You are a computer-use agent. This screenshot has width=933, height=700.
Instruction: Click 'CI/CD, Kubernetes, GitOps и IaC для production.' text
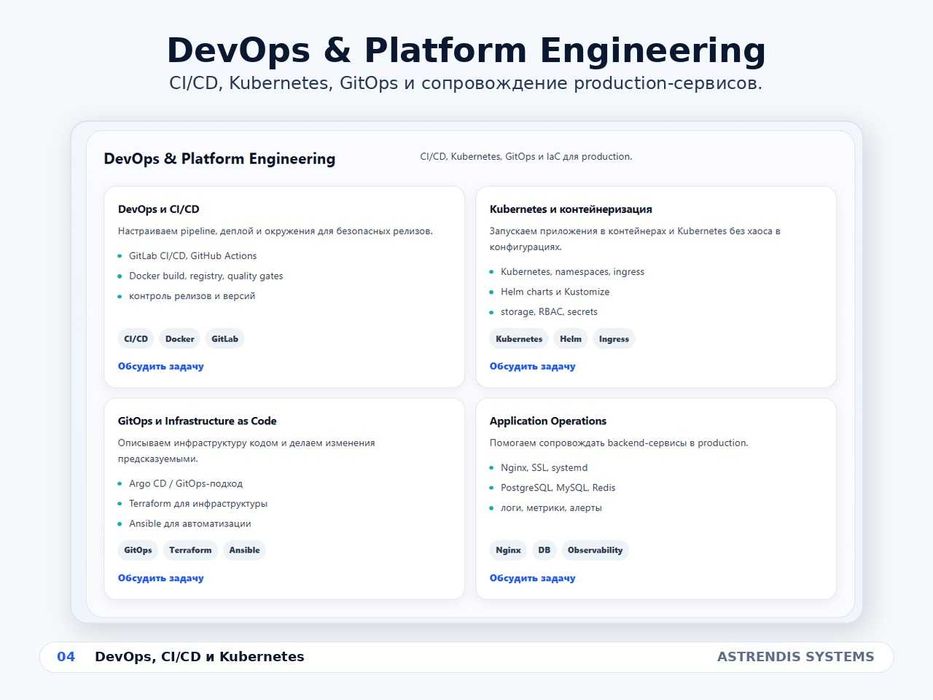(526, 157)
